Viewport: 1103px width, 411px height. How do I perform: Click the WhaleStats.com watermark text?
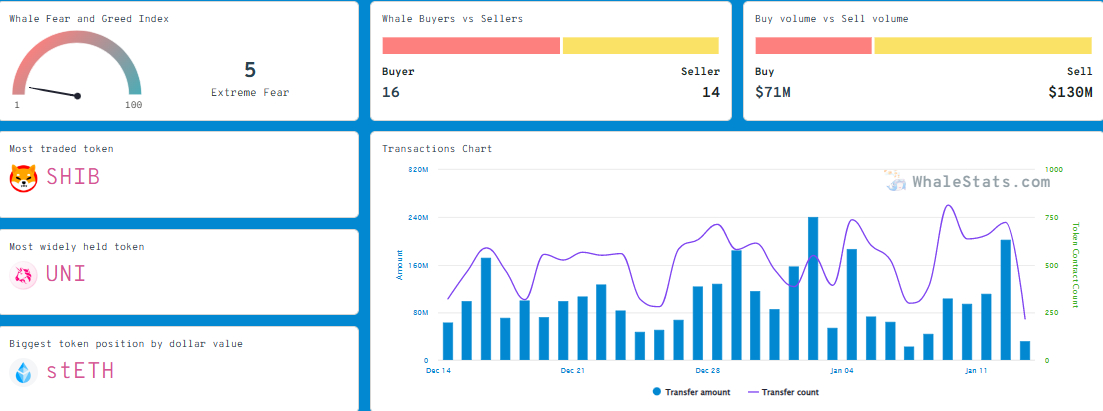tap(981, 182)
